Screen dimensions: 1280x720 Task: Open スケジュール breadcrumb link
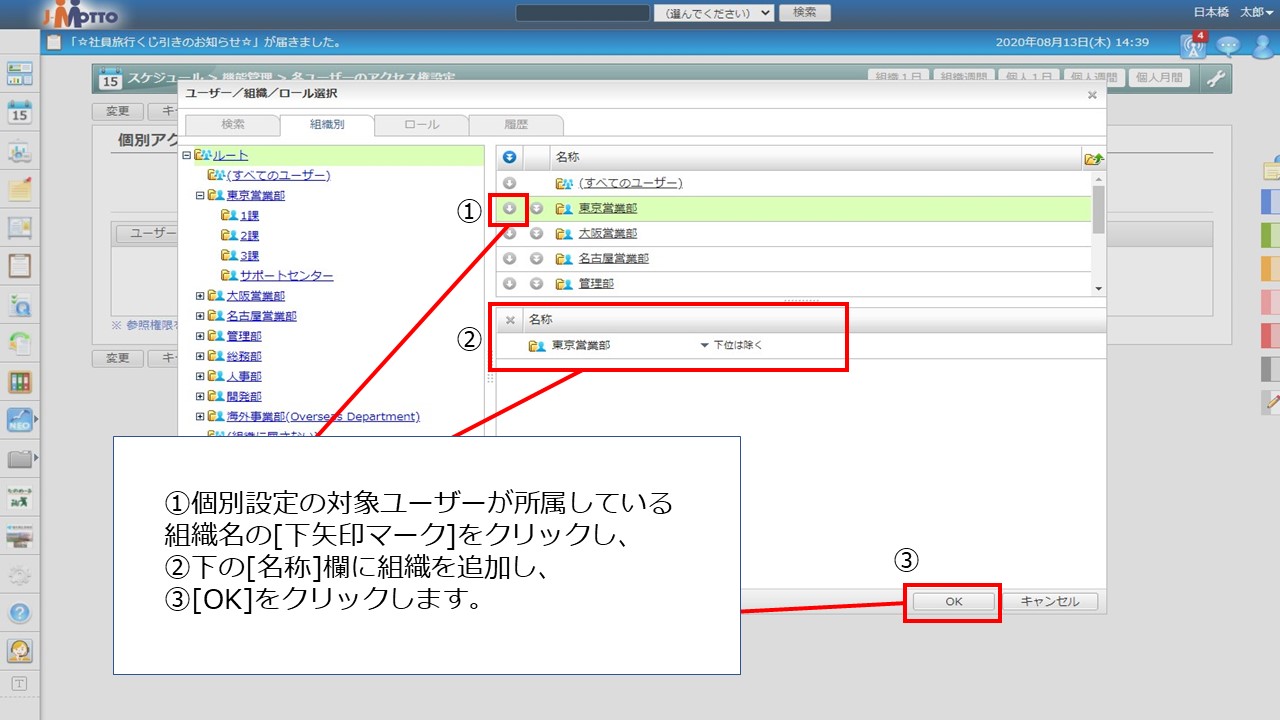(167, 78)
